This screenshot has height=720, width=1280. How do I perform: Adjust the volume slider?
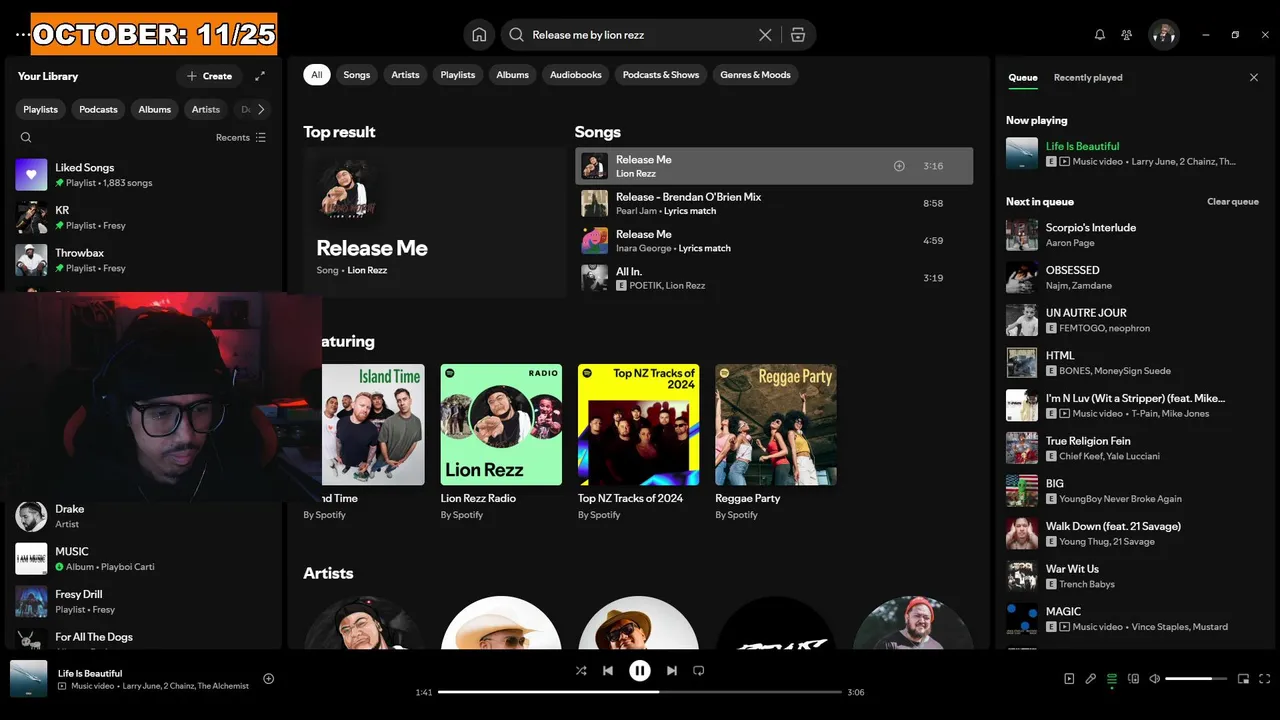1196,679
